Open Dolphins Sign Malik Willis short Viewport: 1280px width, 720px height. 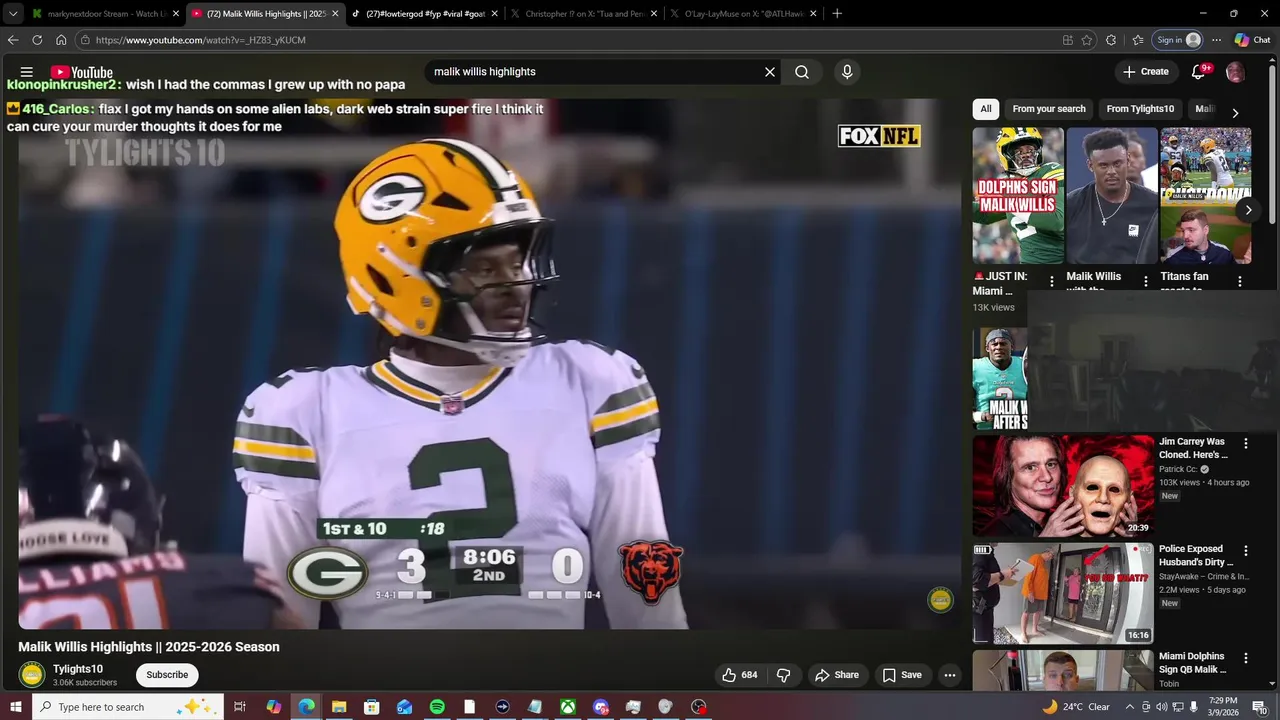tap(1018, 196)
